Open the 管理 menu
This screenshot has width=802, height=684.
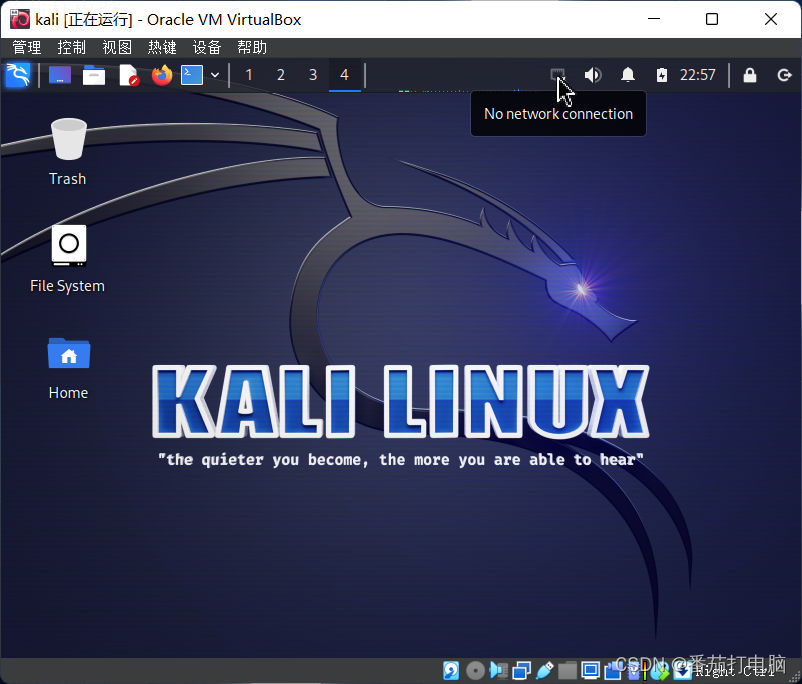coord(27,48)
